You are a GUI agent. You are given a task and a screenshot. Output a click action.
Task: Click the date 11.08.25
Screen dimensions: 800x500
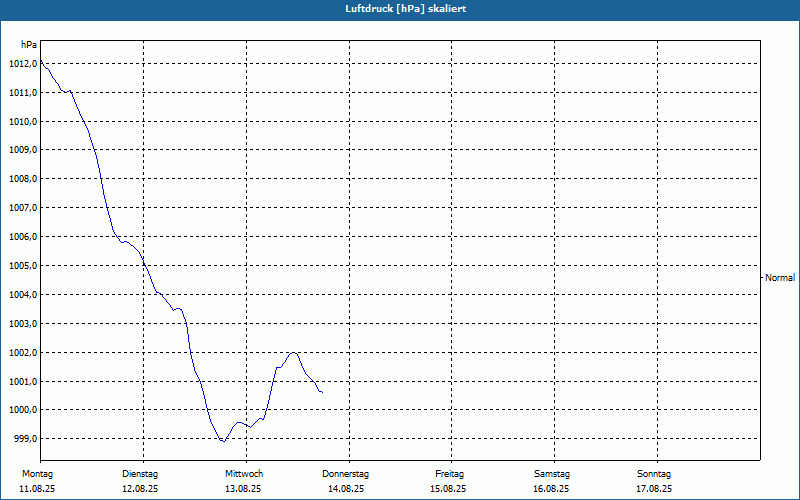coord(37,489)
